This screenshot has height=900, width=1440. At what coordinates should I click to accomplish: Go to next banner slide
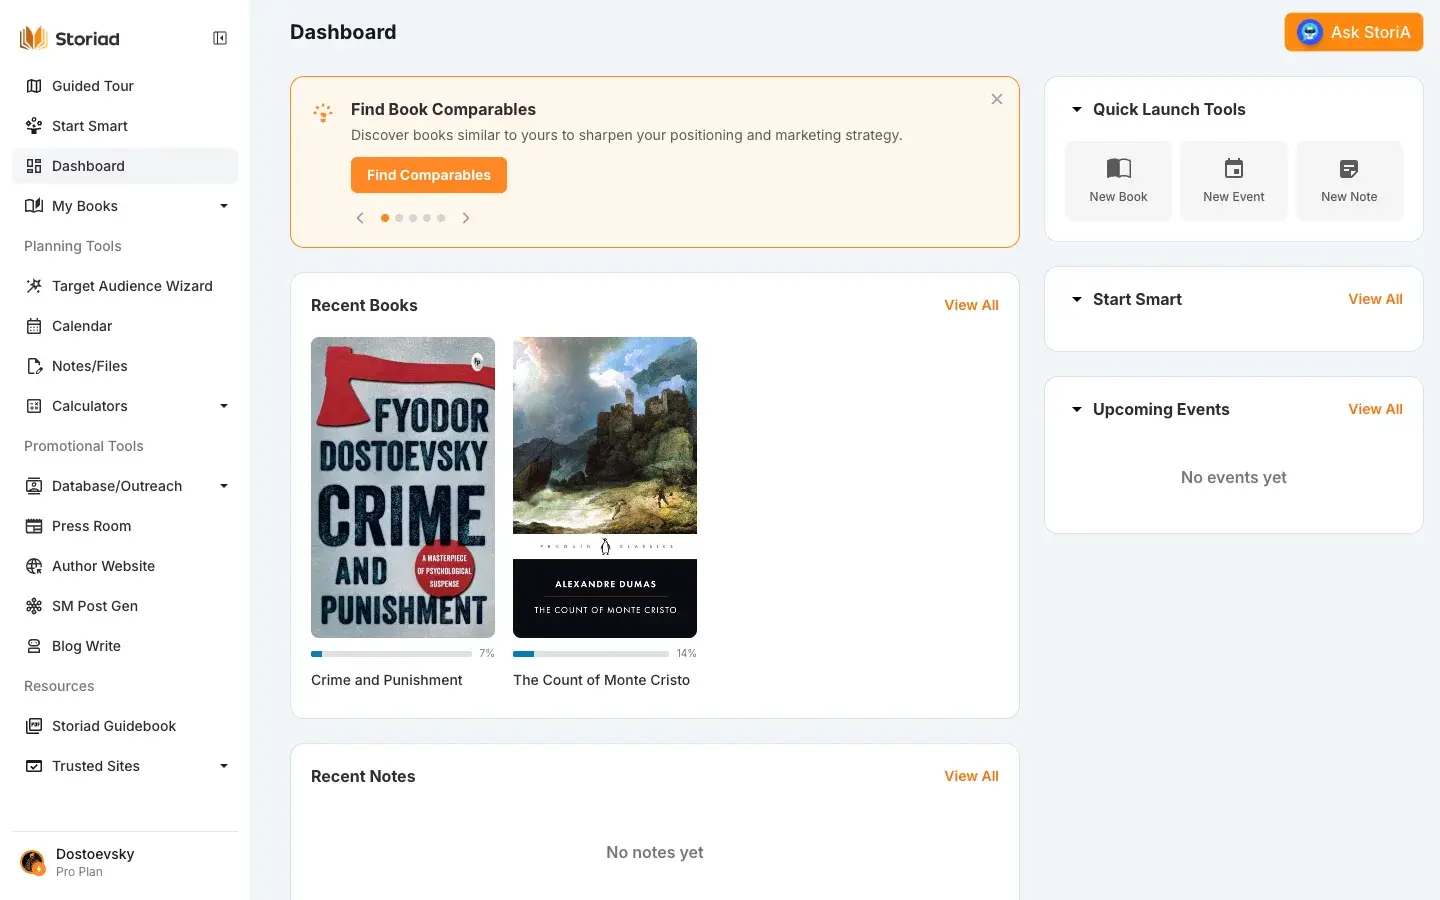[x=466, y=218]
